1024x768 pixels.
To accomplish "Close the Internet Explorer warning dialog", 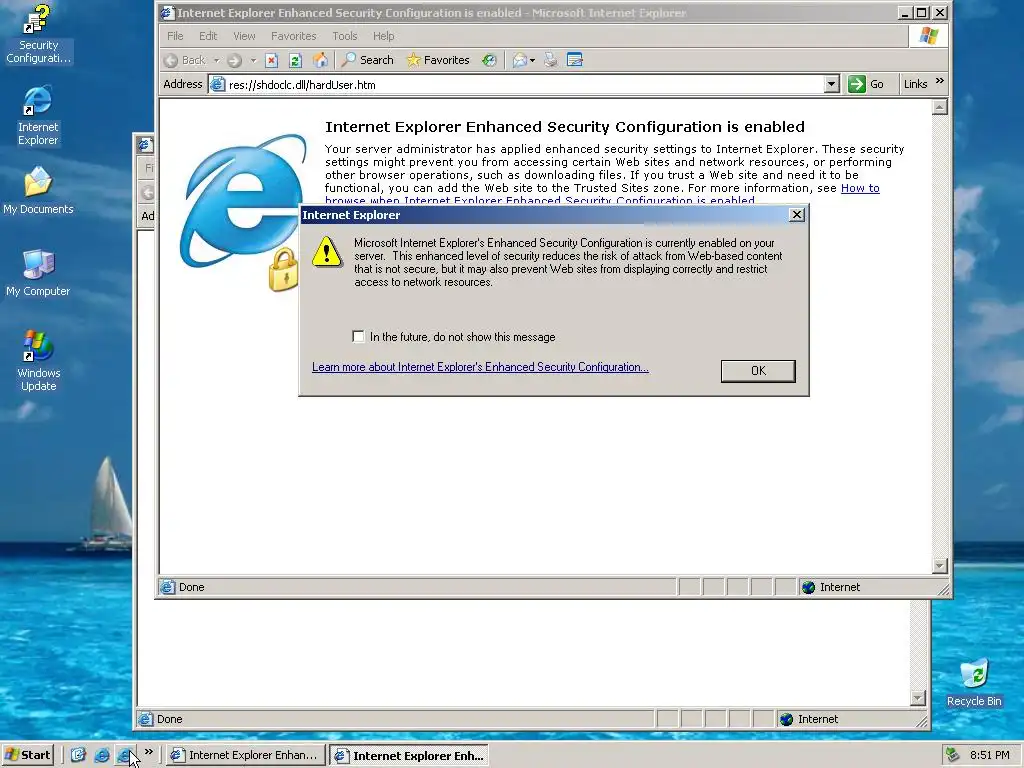I will click(x=796, y=215).
